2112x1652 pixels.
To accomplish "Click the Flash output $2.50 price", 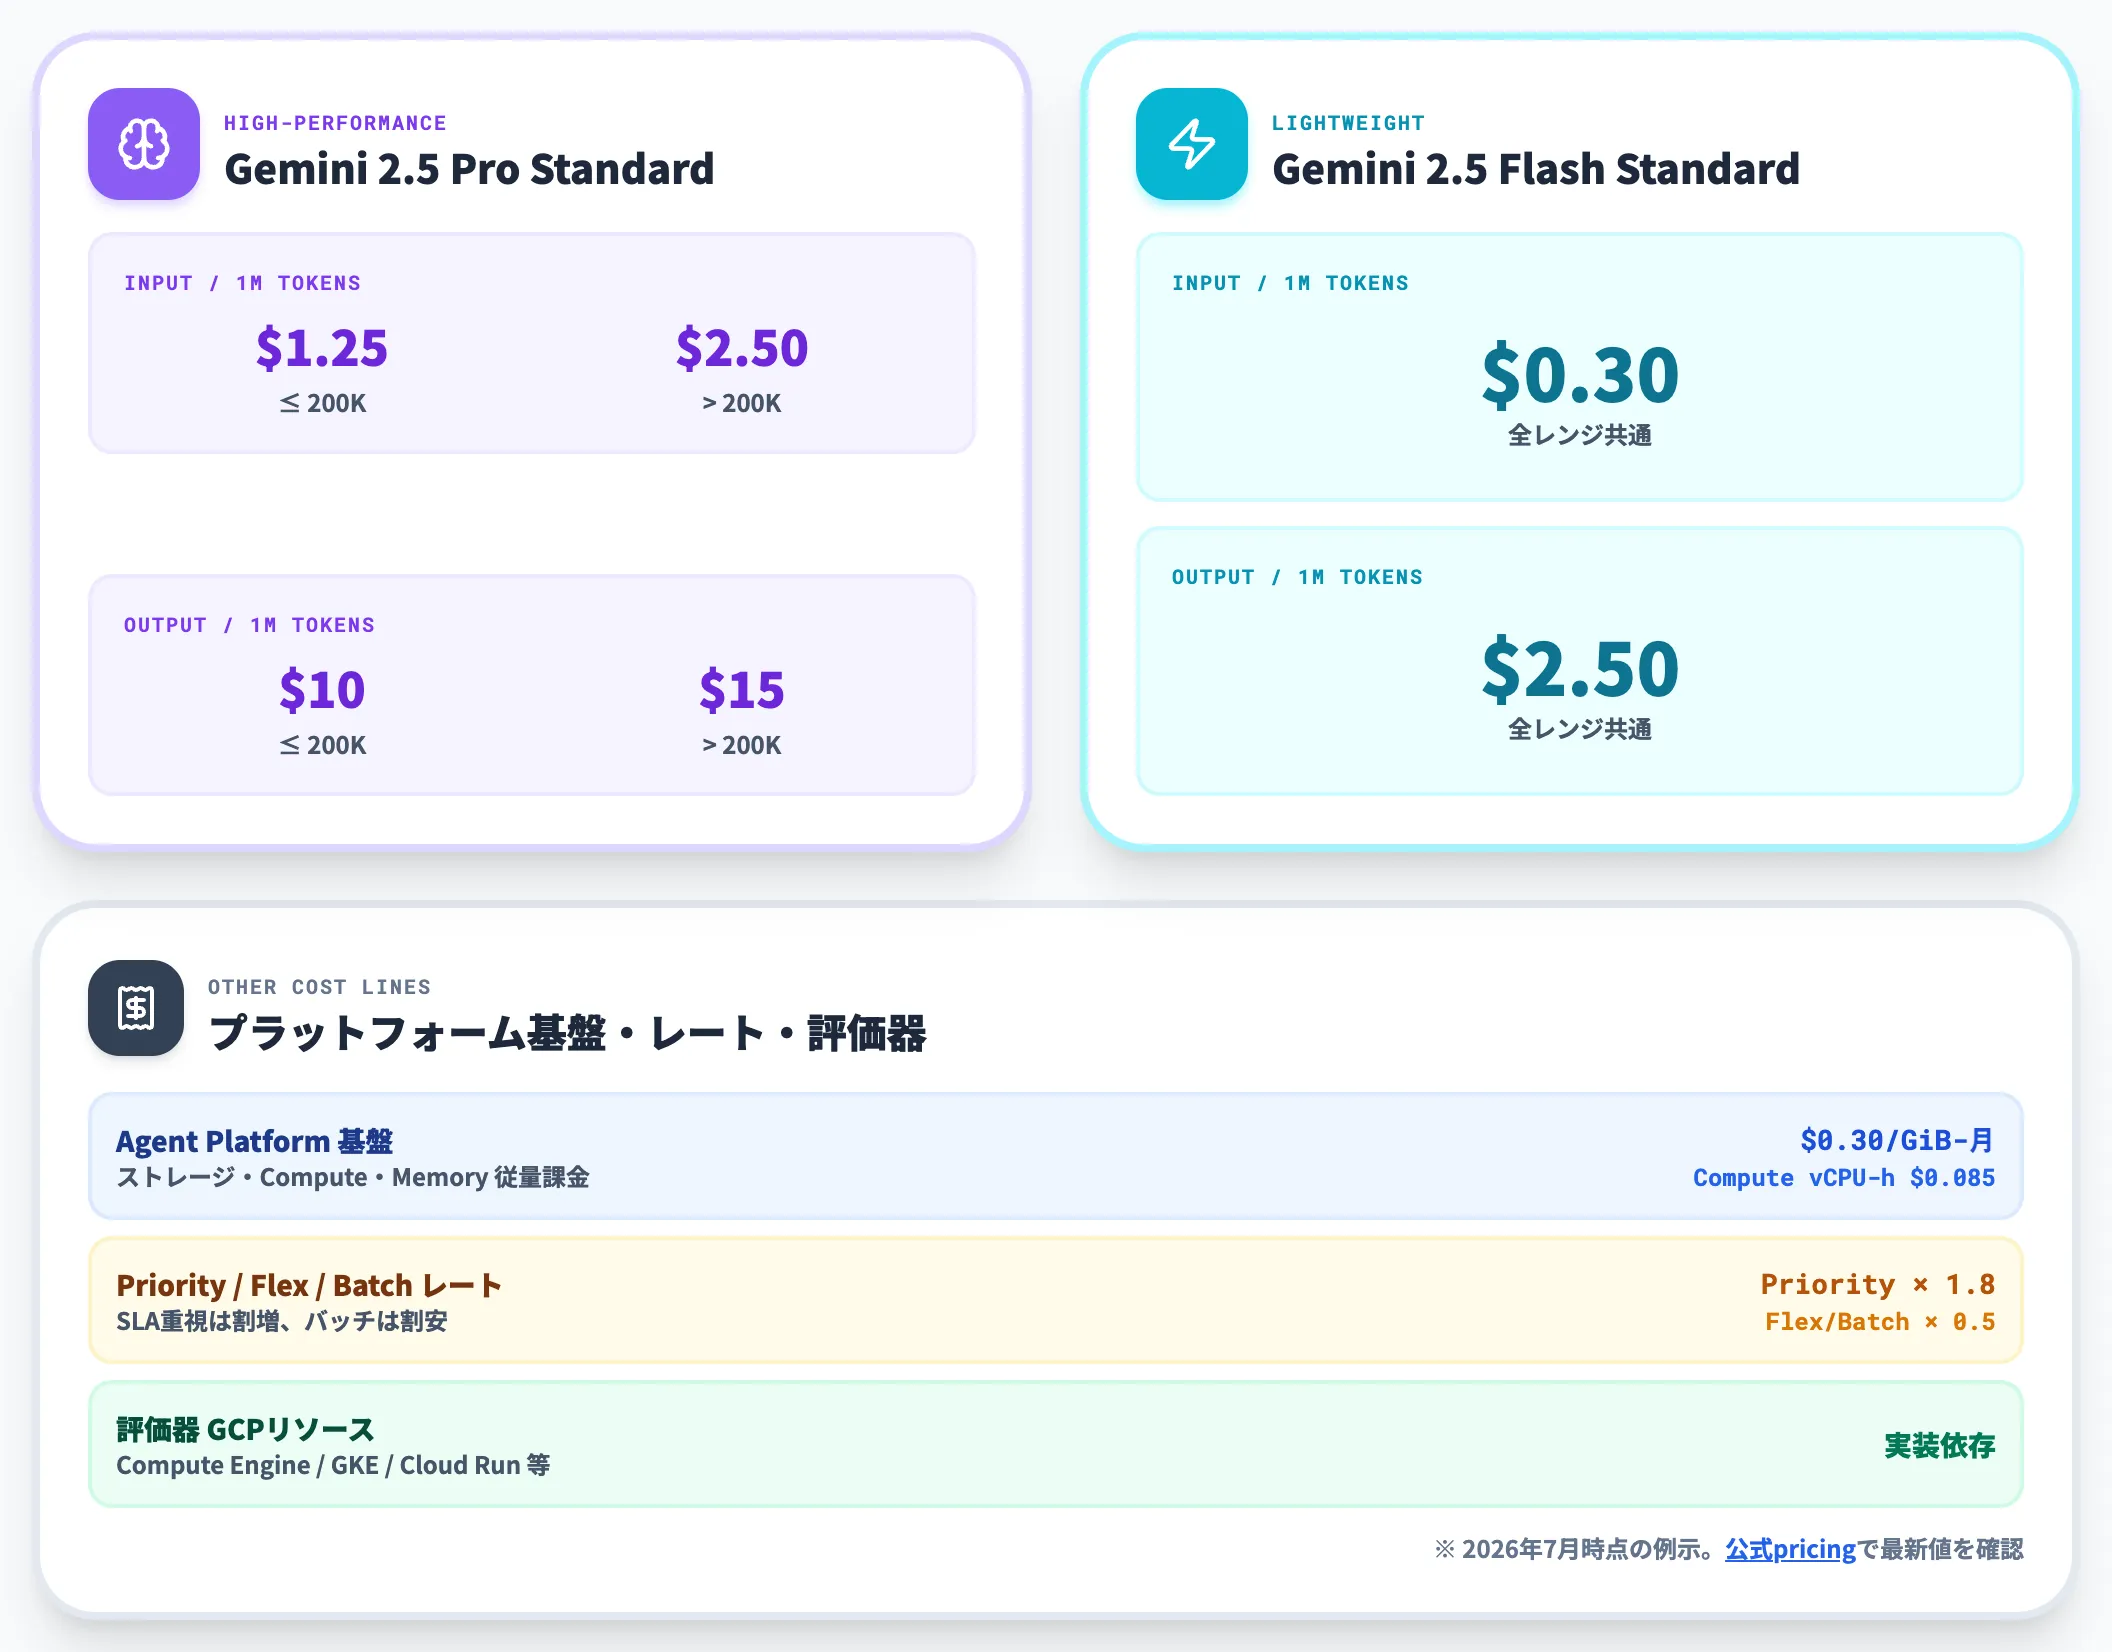I will pyautogui.click(x=1580, y=669).
